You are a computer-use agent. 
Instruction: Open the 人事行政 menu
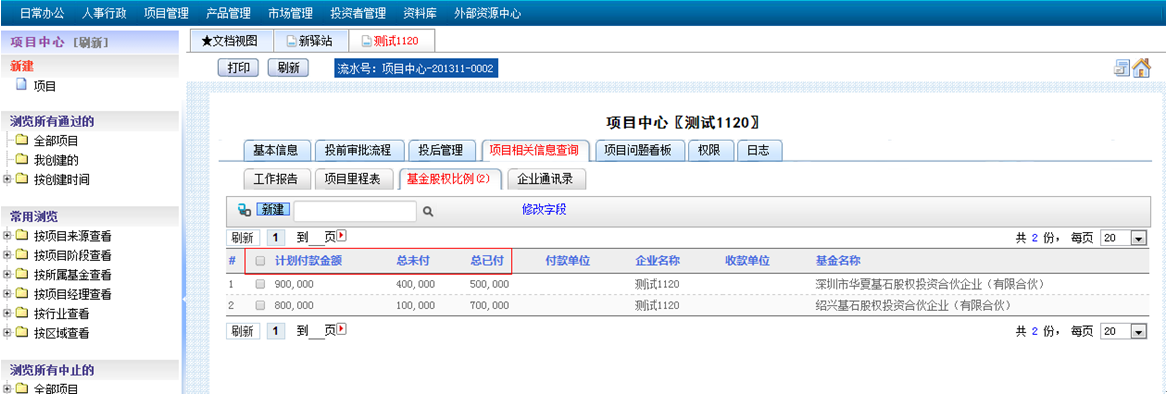click(x=104, y=13)
